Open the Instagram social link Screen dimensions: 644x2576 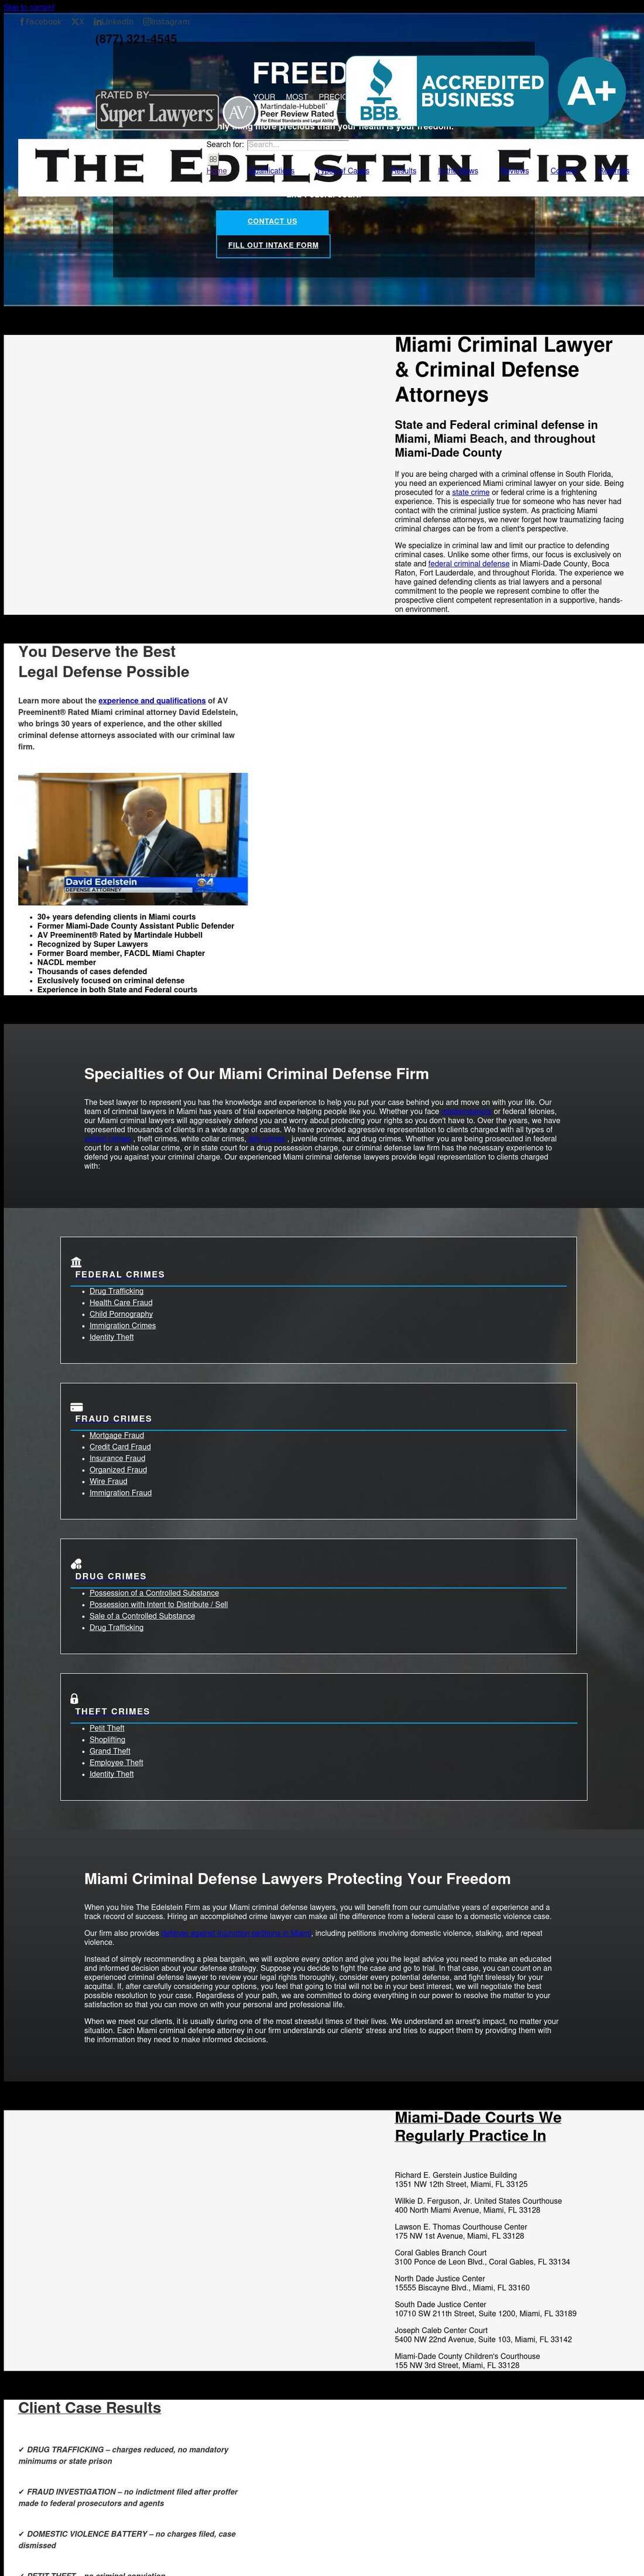coord(166,21)
